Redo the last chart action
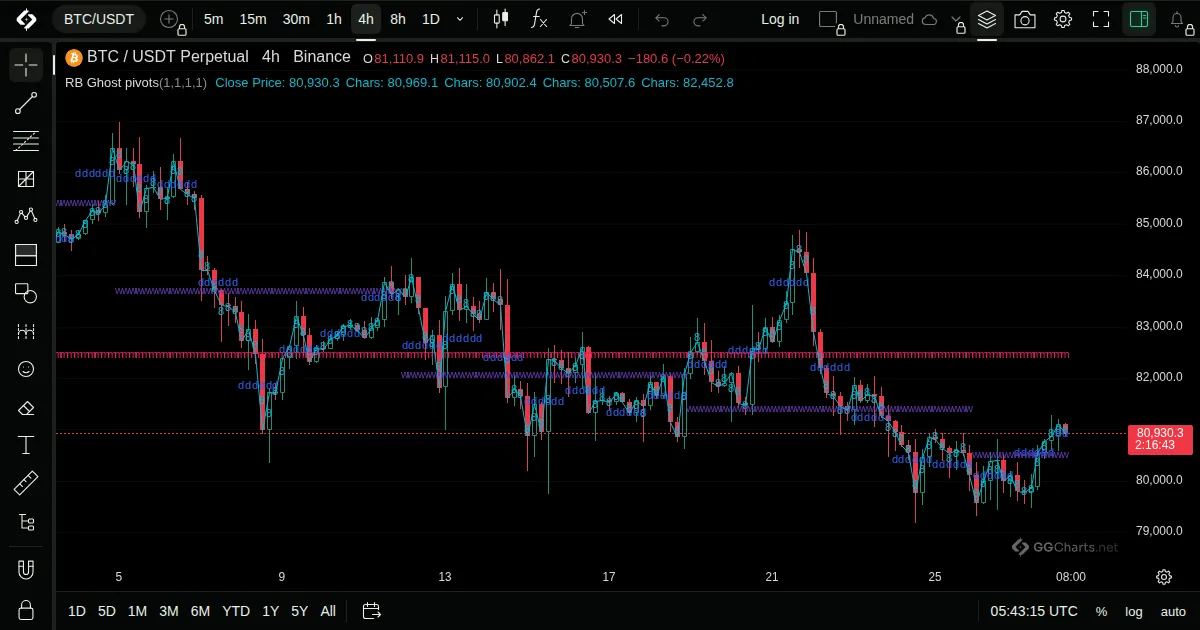 (x=700, y=19)
